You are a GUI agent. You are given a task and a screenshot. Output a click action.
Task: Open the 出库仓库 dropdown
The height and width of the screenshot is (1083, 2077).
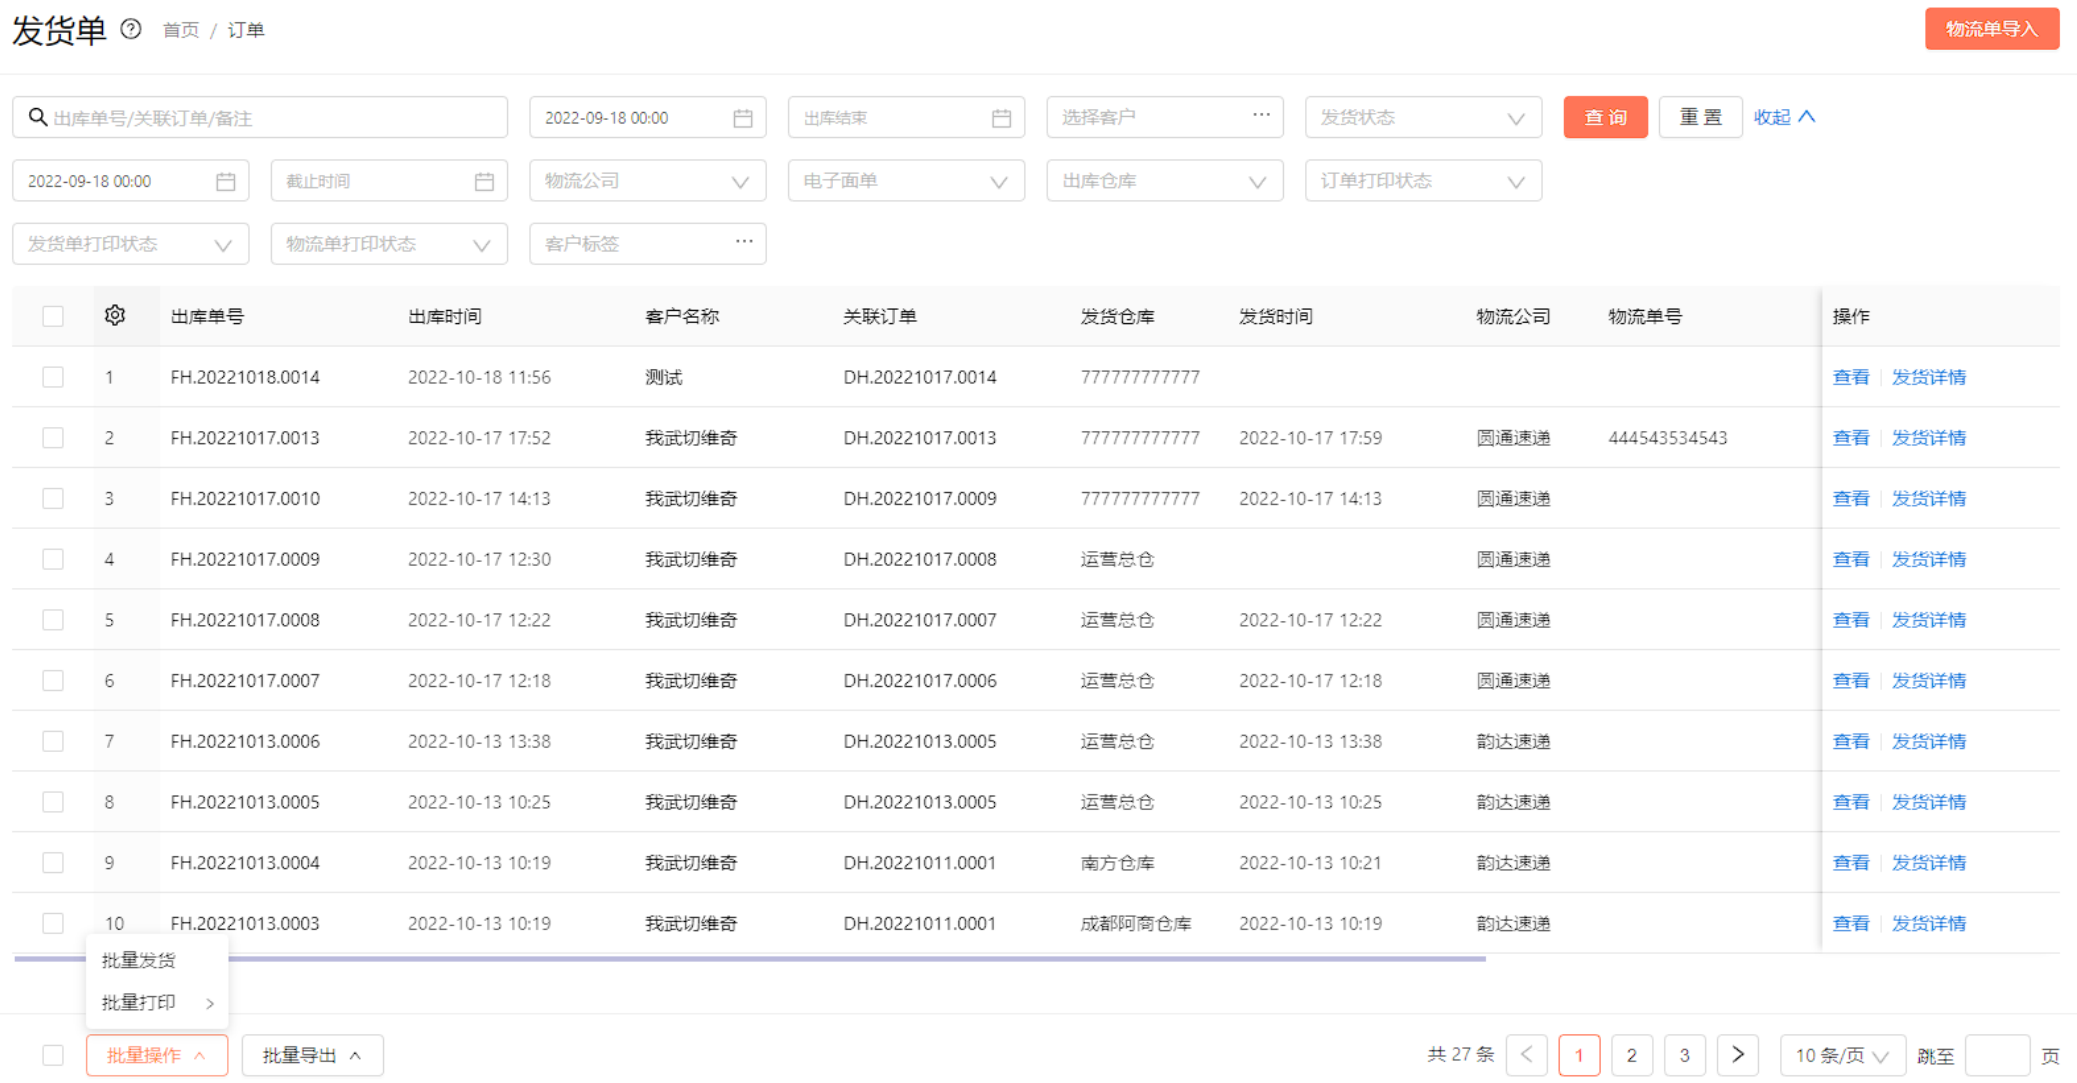click(1164, 181)
